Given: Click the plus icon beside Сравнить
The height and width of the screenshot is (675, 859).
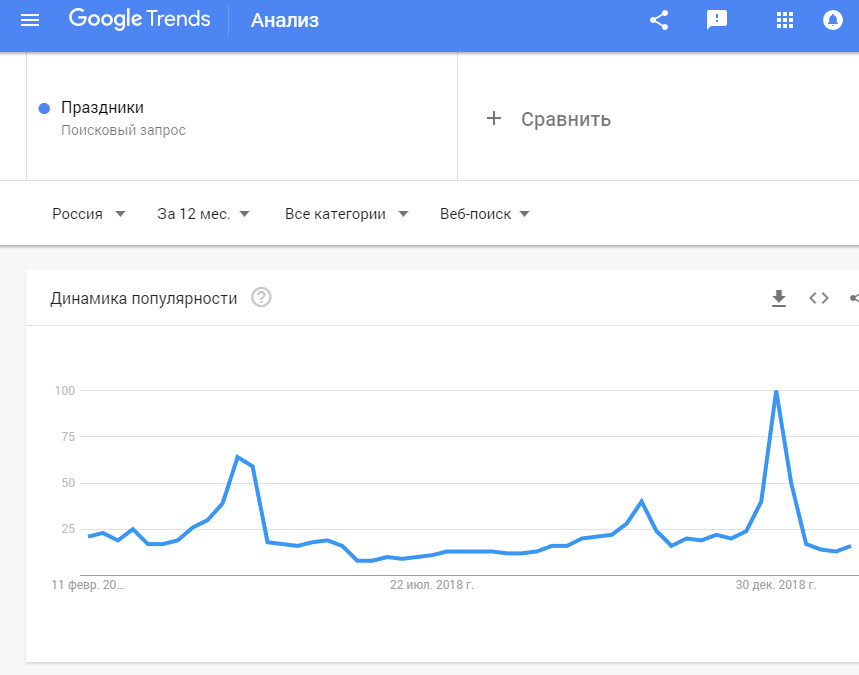Looking at the screenshot, I should [493, 119].
